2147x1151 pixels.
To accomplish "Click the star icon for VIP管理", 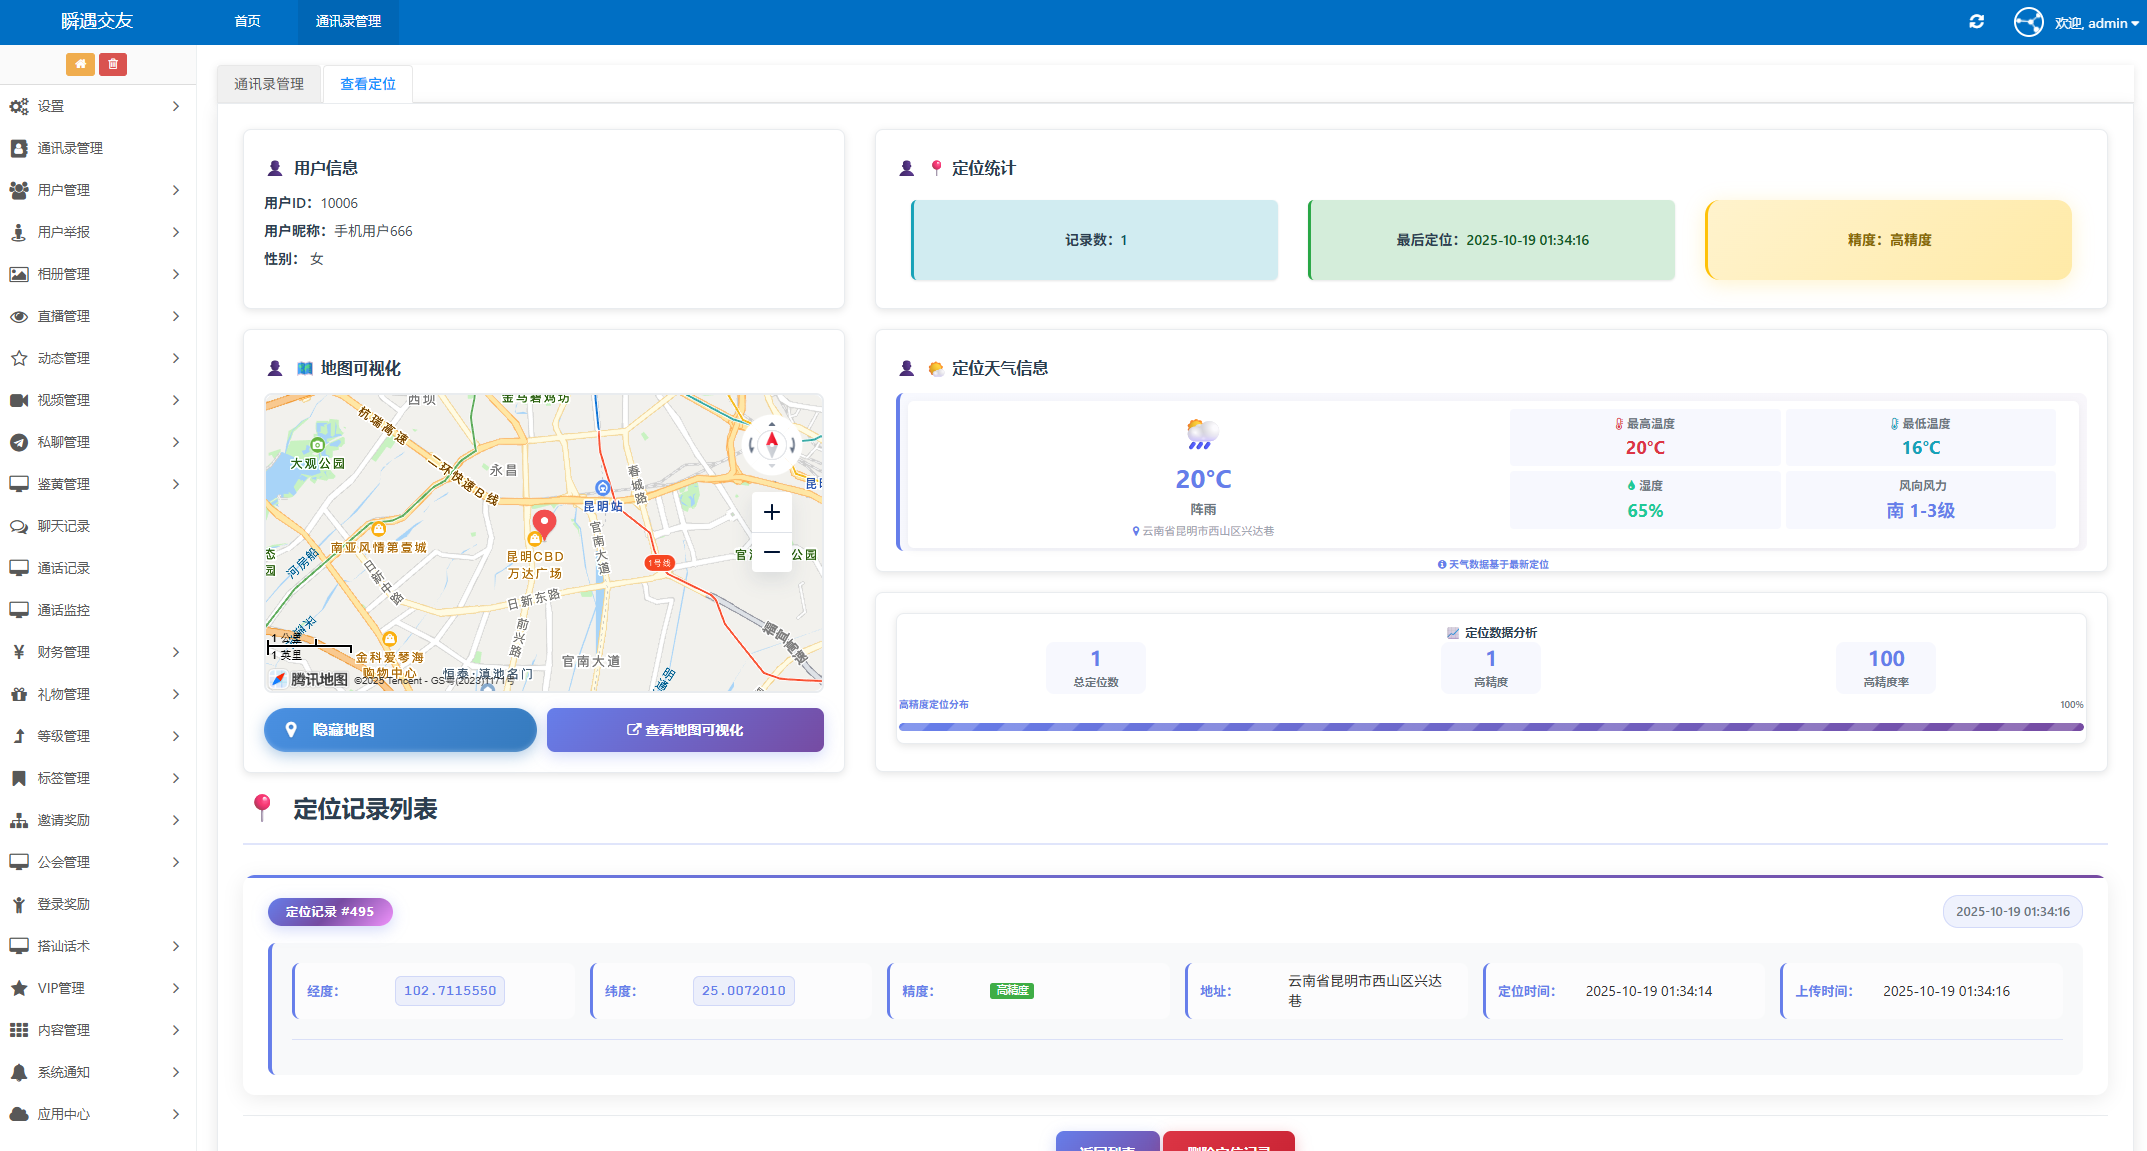I will (x=18, y=988).
